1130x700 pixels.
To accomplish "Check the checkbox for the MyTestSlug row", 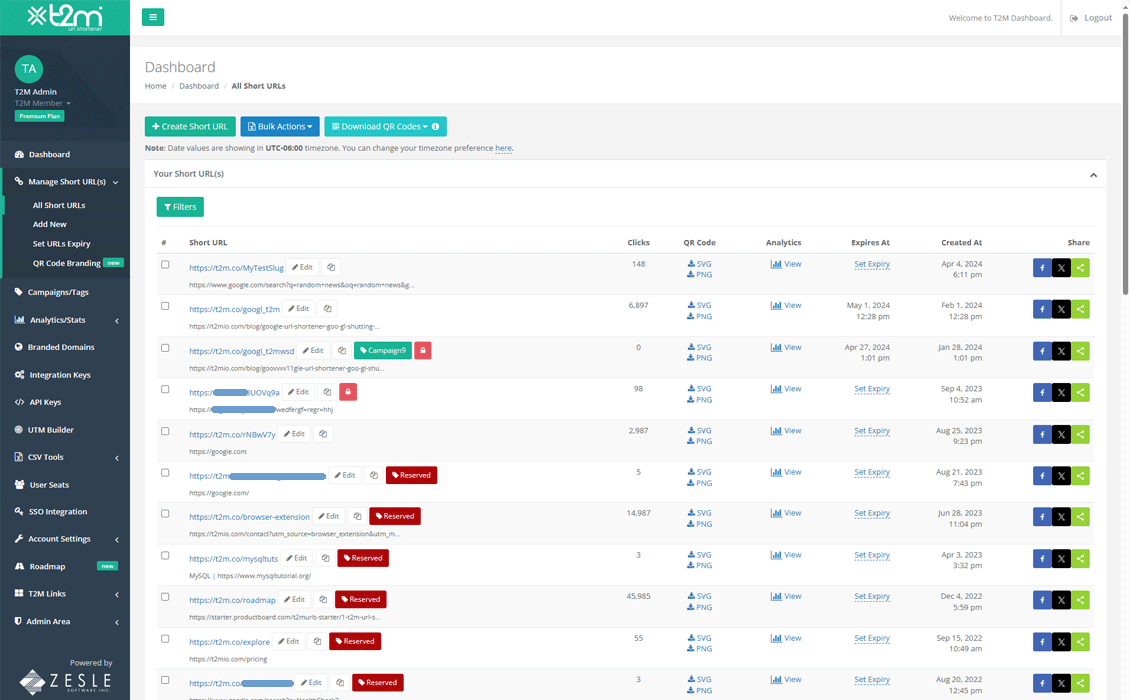I will pyautogui.click(x=165, y=263).
